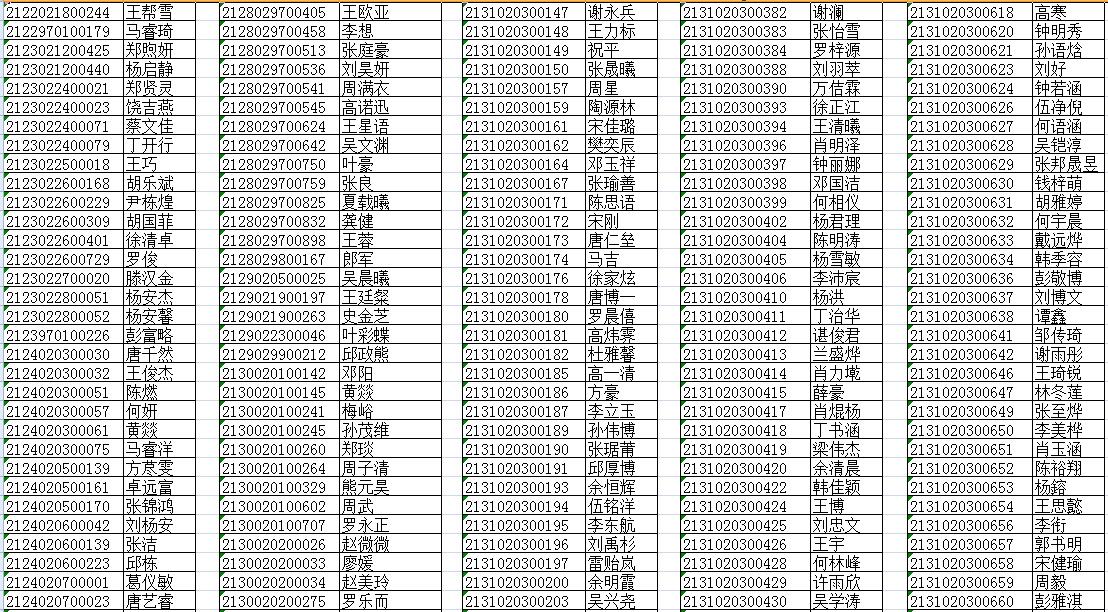
Task: Select the ID cell 2128029800167
Action: pyautogui.click(x=279, y=259)
